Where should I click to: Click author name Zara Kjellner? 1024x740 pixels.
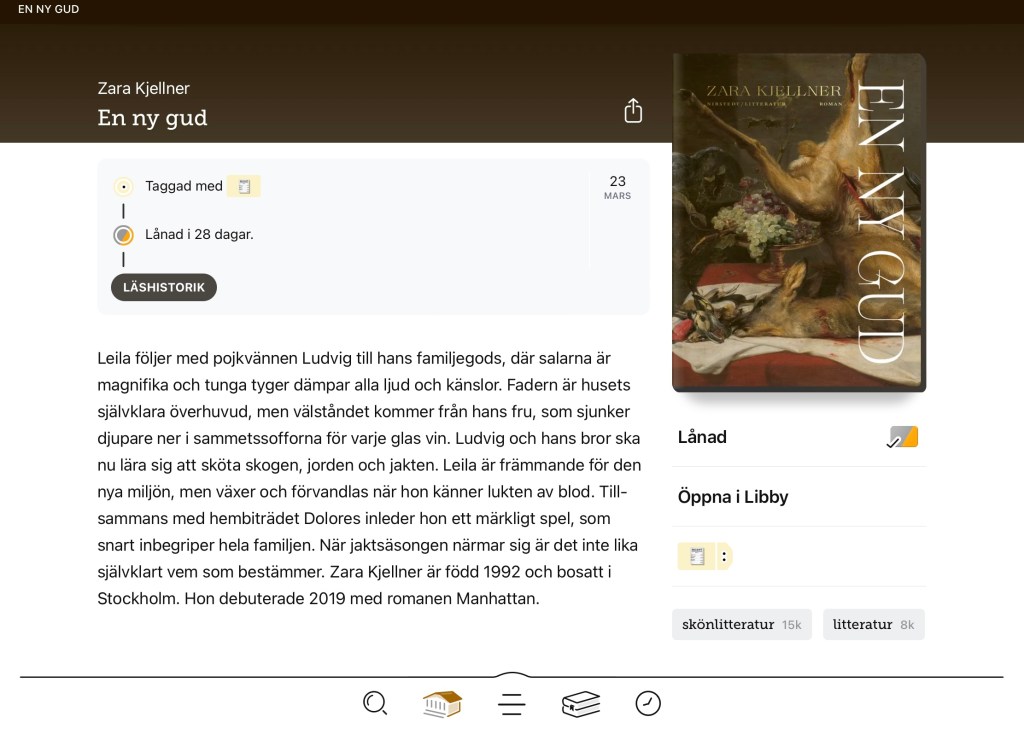(x=144, y=88)
